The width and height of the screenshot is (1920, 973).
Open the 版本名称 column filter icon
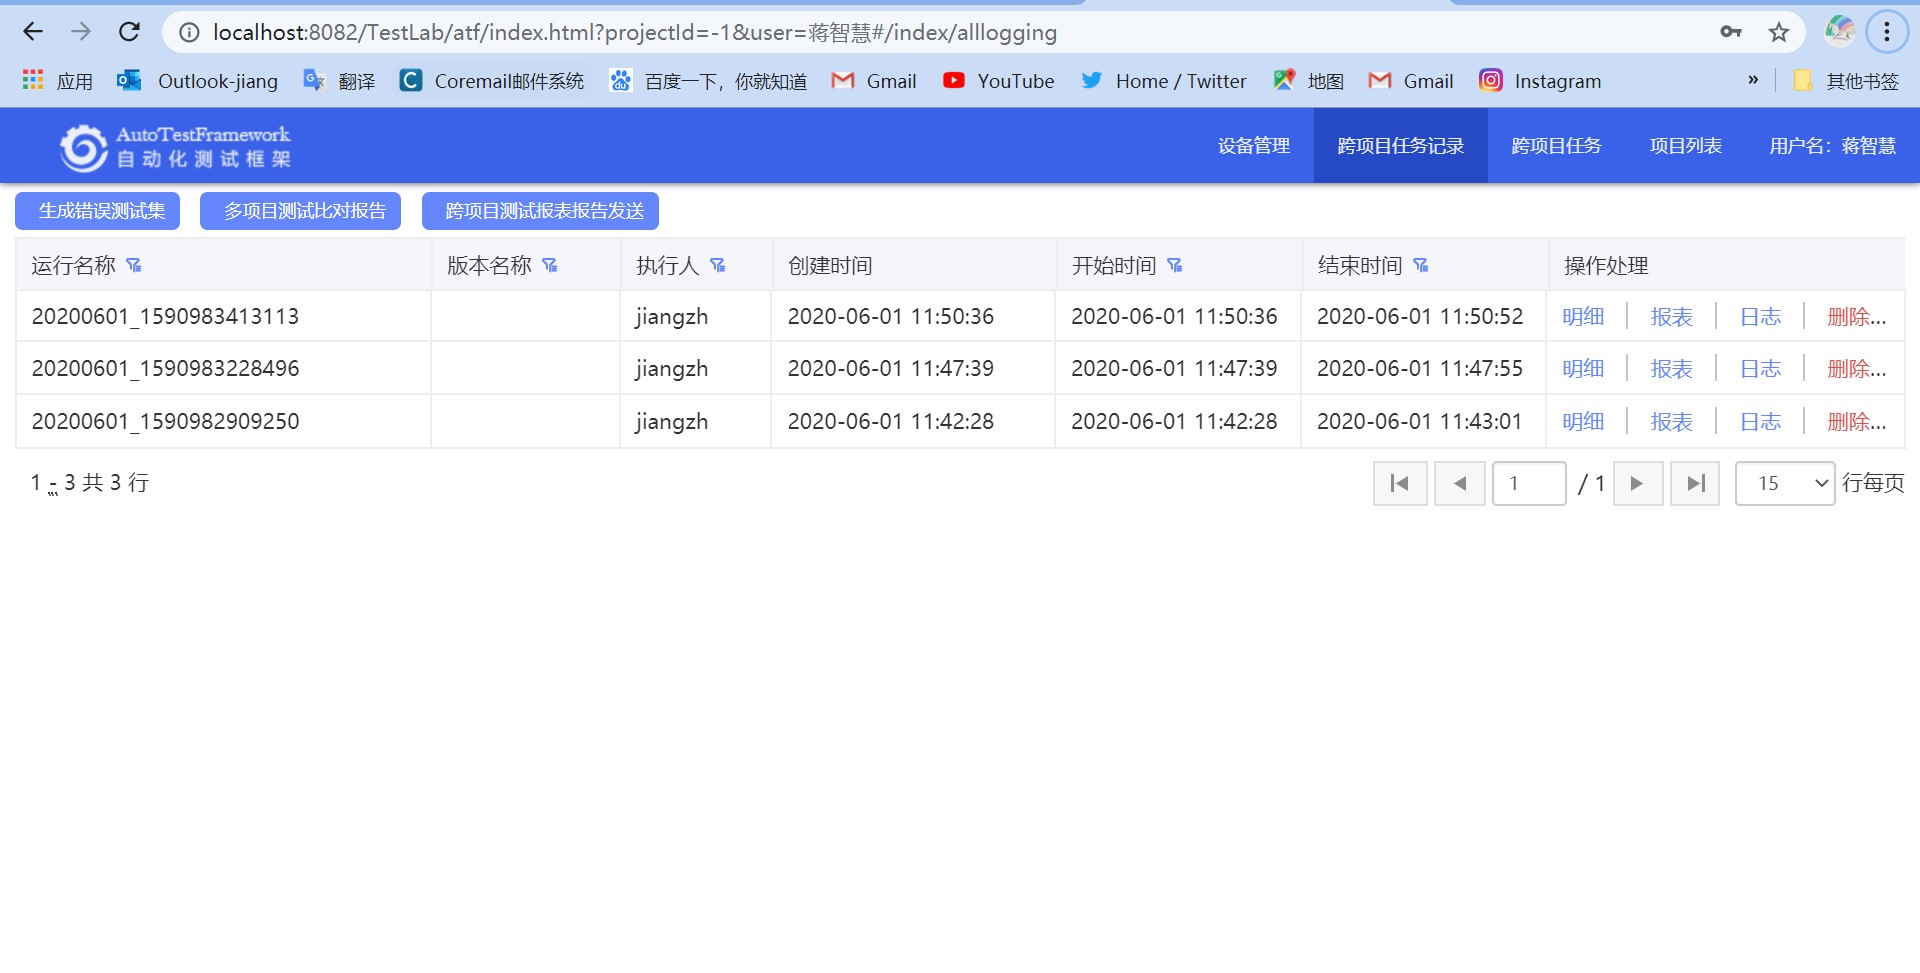pyautogui.click(x=549, y=265)
